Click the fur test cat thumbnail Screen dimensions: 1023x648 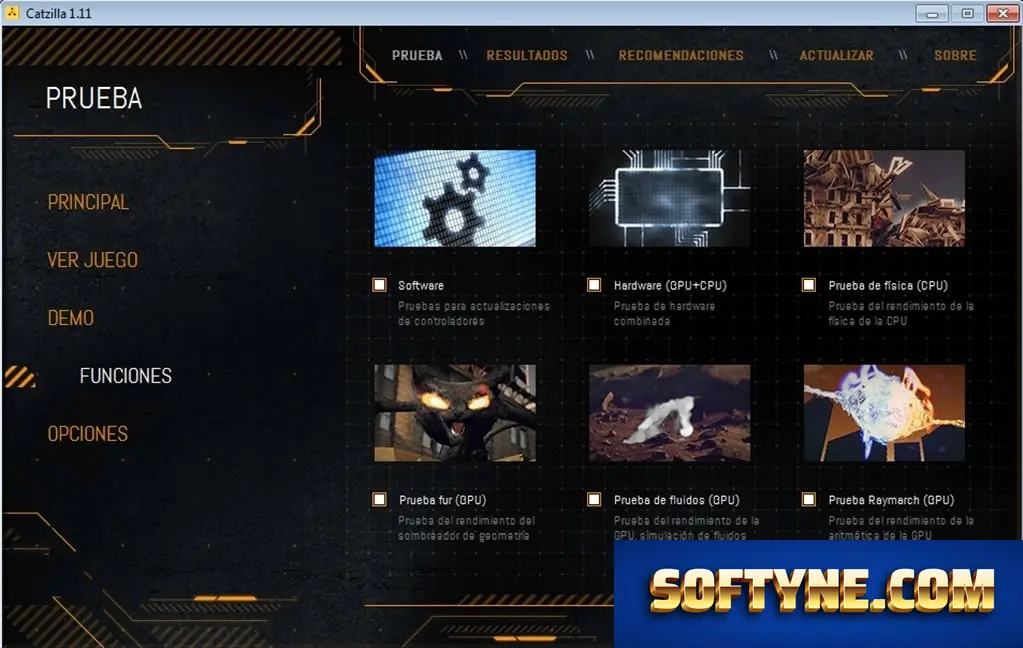[x=455, y=413]
